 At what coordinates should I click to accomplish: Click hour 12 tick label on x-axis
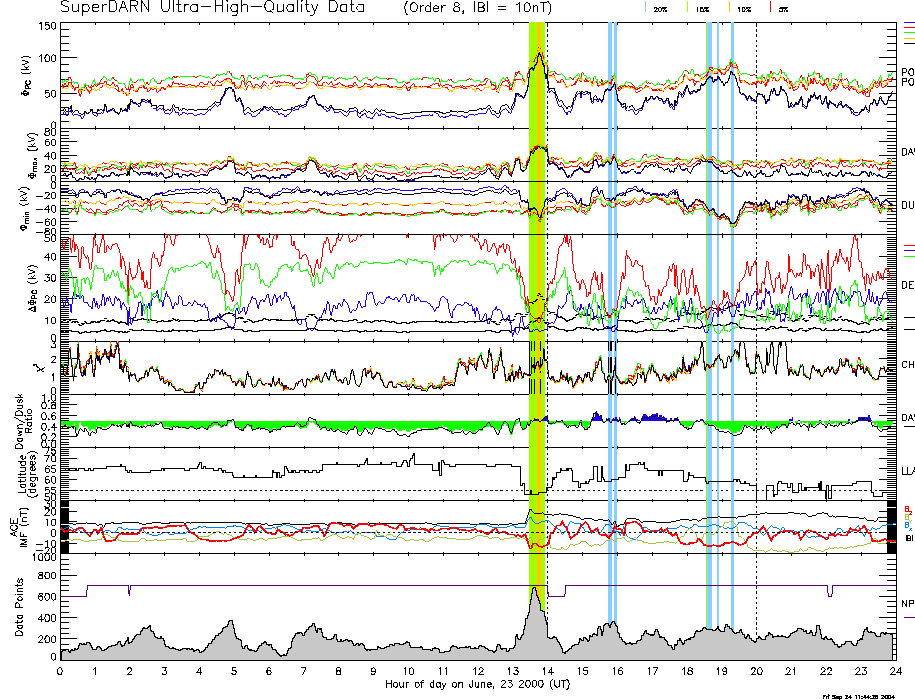click(x=477, y=672)
